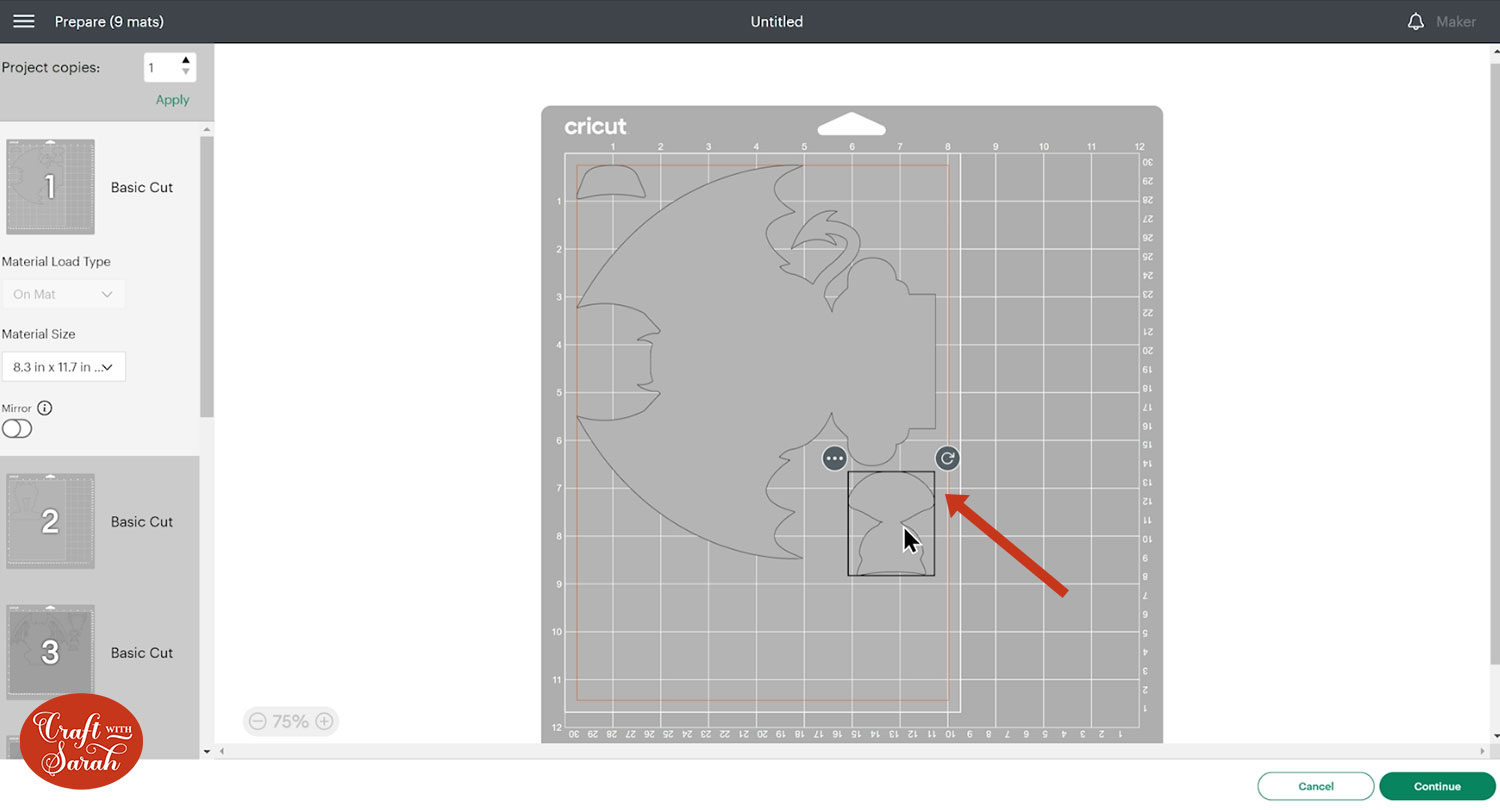
Task: Click the 'Prepare (9 mats)' heading
Action: click(x=109, y=21)
